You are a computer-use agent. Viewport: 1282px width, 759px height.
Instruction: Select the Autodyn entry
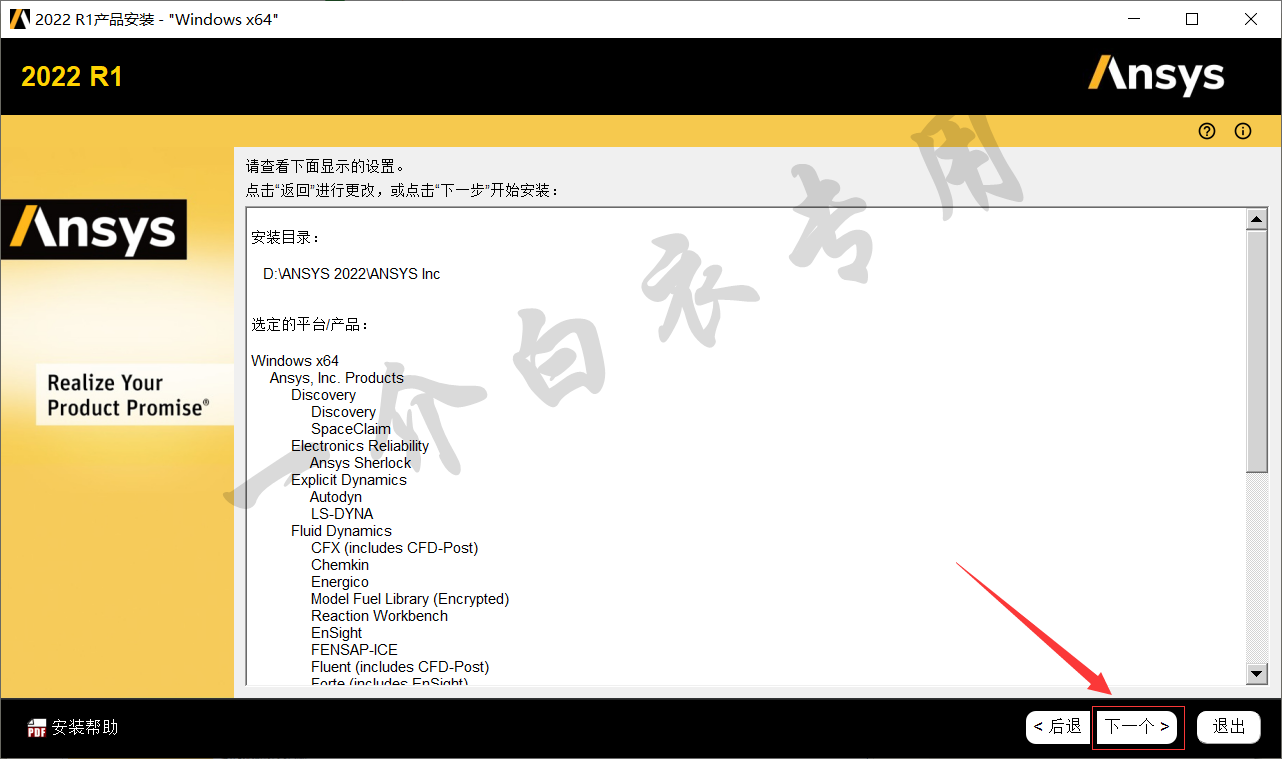pyautogui.click(x=336, y=497)
